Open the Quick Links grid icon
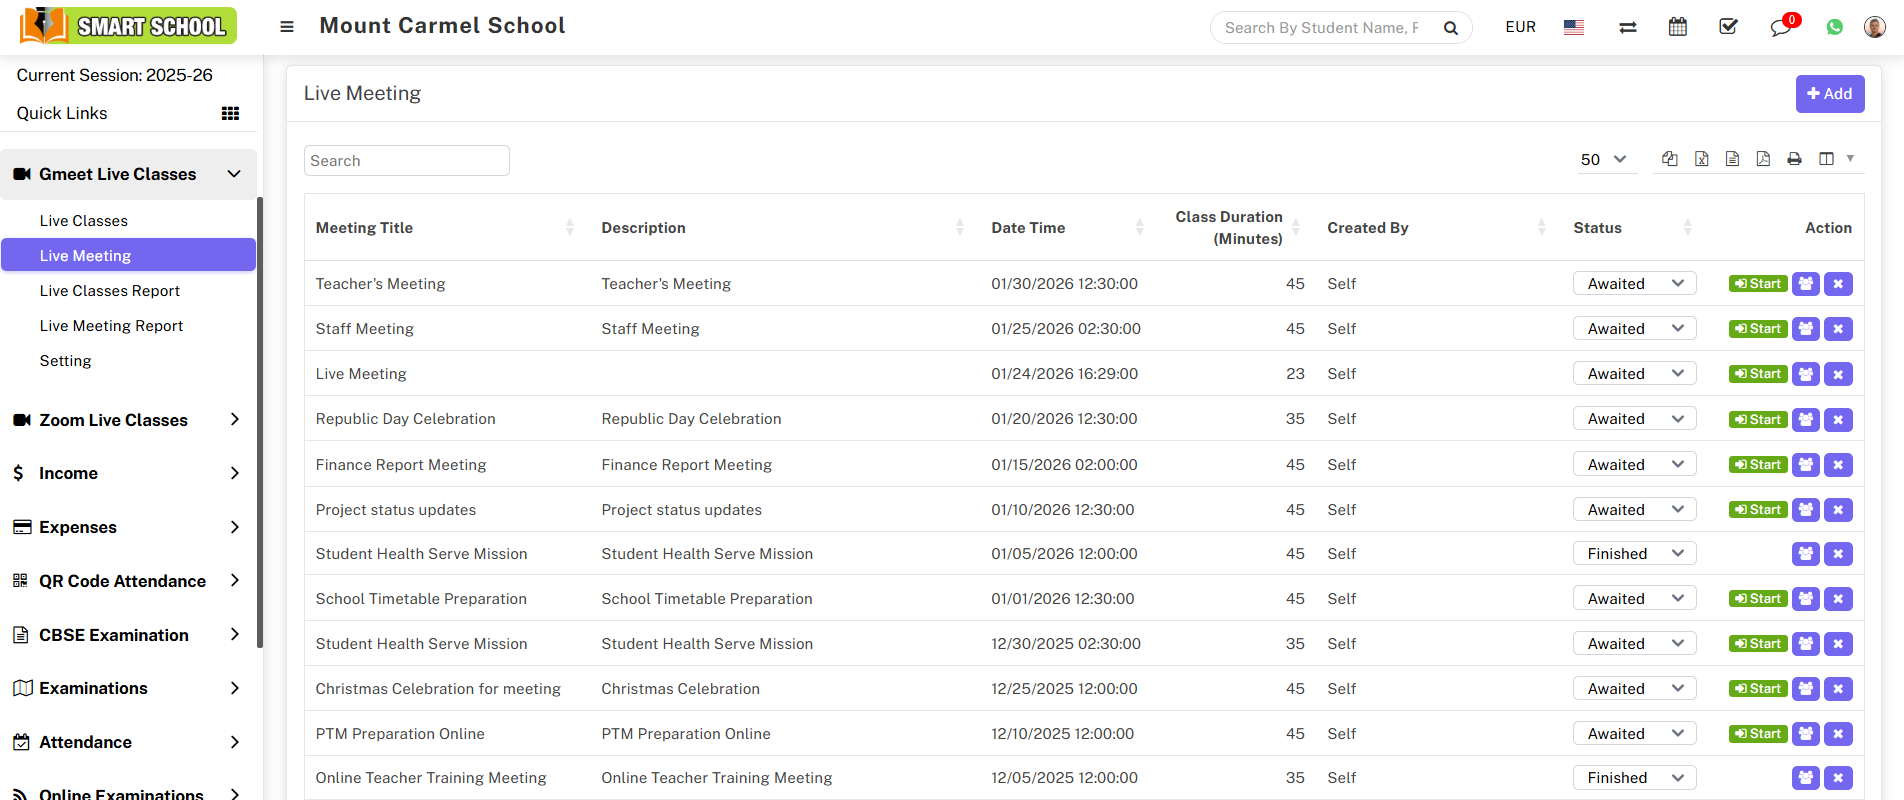Image resolution: width=1904 pixels, height=800 pixels. [x=230, y=113]
